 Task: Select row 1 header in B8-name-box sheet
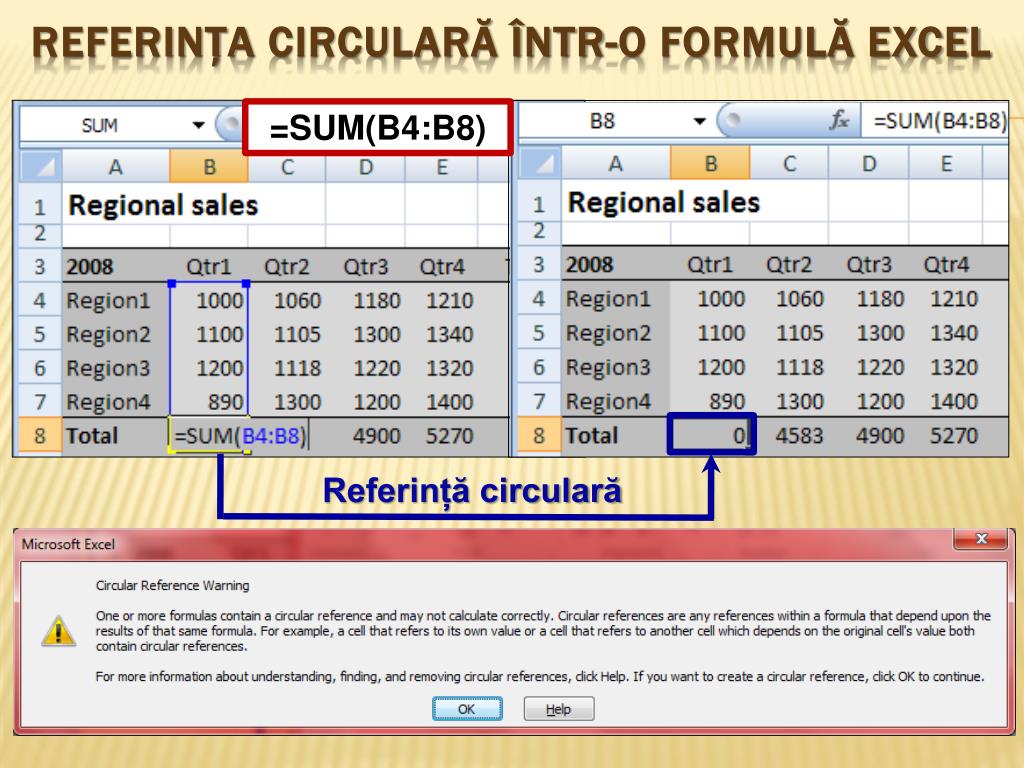coord(539,203)
